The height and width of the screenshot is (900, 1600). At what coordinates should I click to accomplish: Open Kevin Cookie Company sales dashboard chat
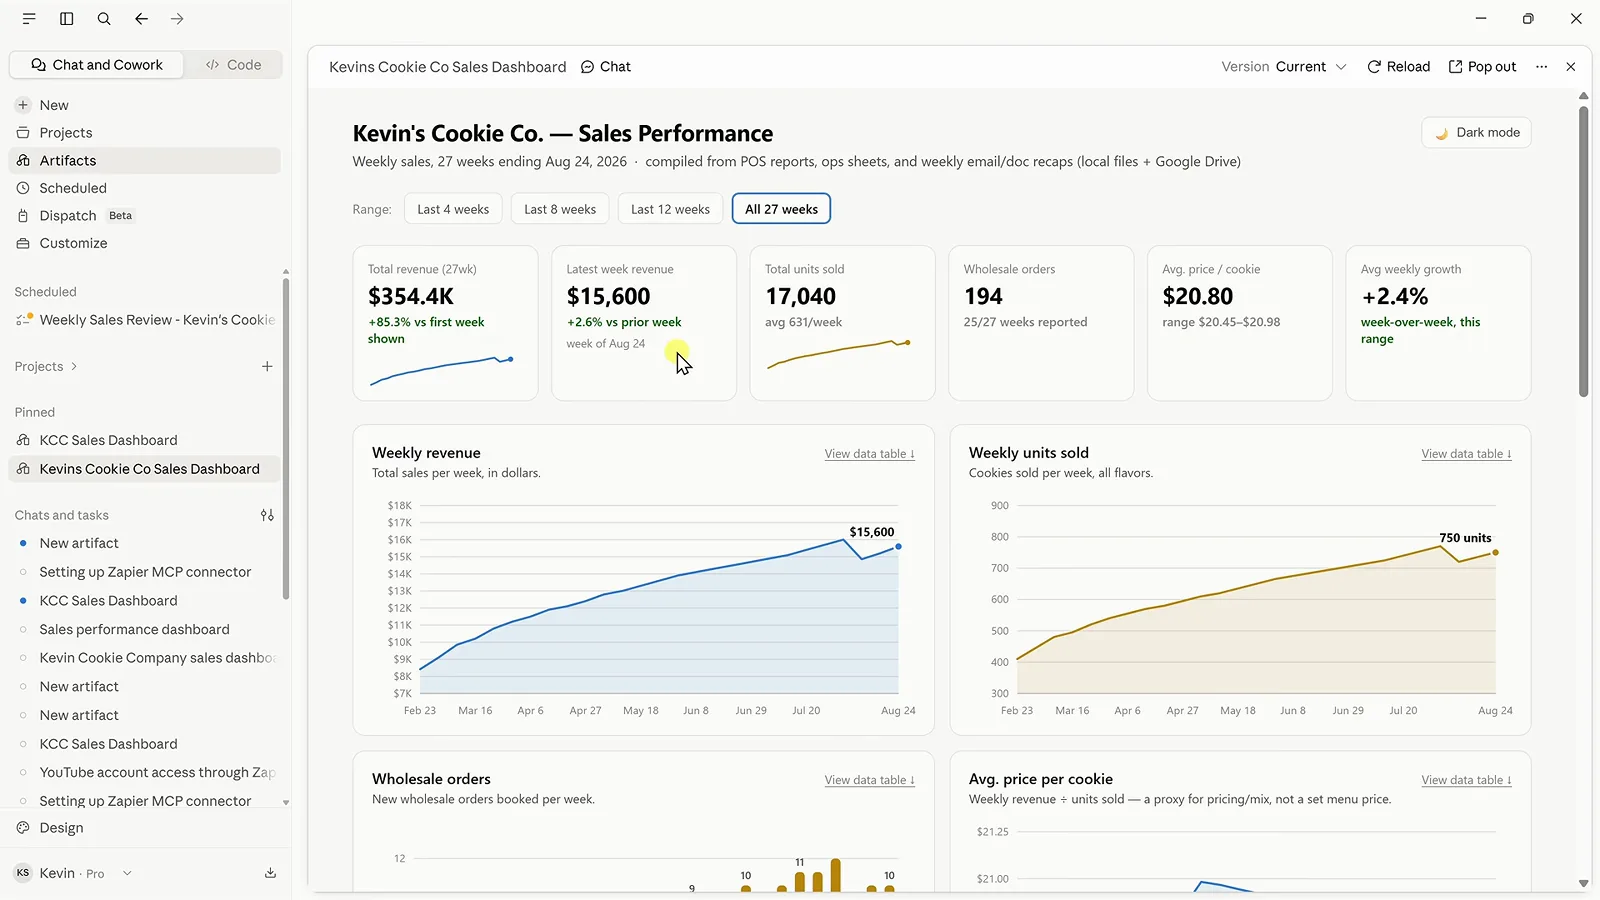tap(144, 658)
